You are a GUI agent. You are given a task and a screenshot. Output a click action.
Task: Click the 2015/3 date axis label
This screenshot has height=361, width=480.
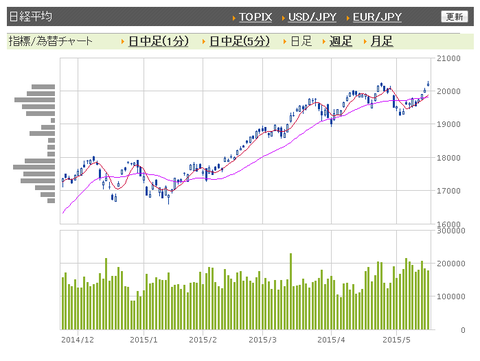coord(262,340)
